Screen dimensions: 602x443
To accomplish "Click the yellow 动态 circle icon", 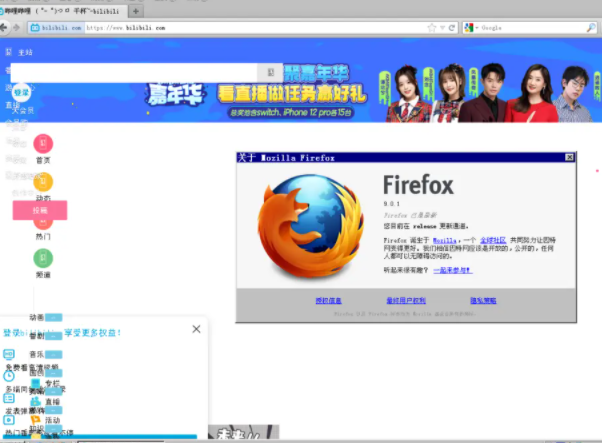I will [43, 182].
